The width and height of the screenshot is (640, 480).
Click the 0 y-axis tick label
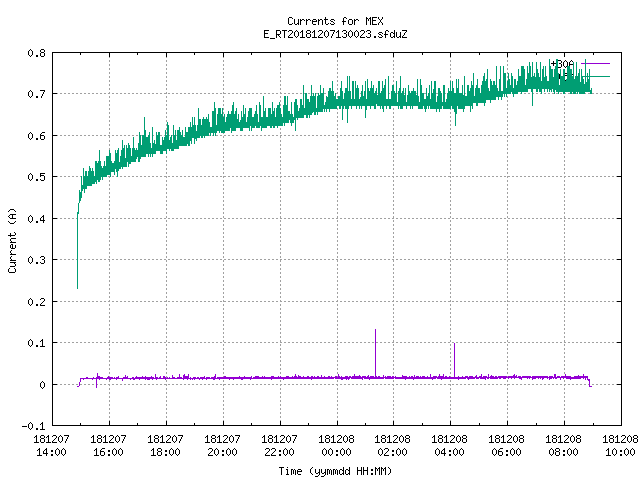[x=42, y=385]
